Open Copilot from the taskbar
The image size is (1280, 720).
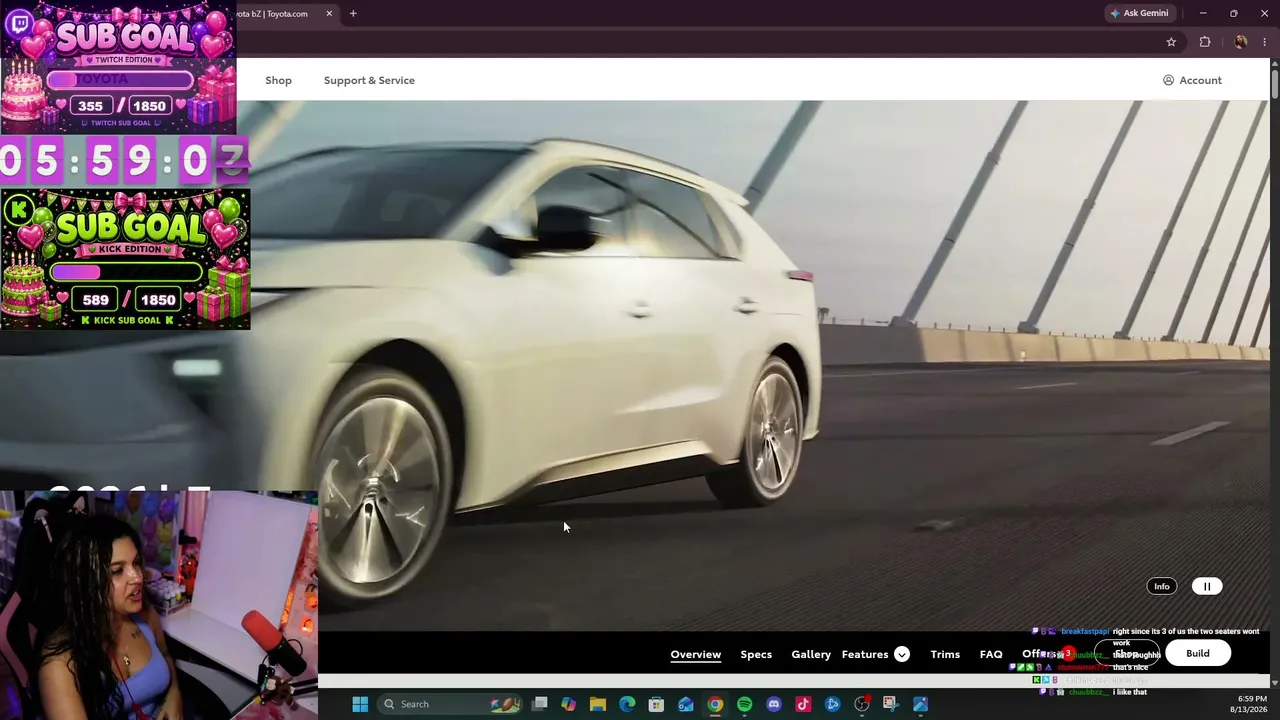(568, 704)
